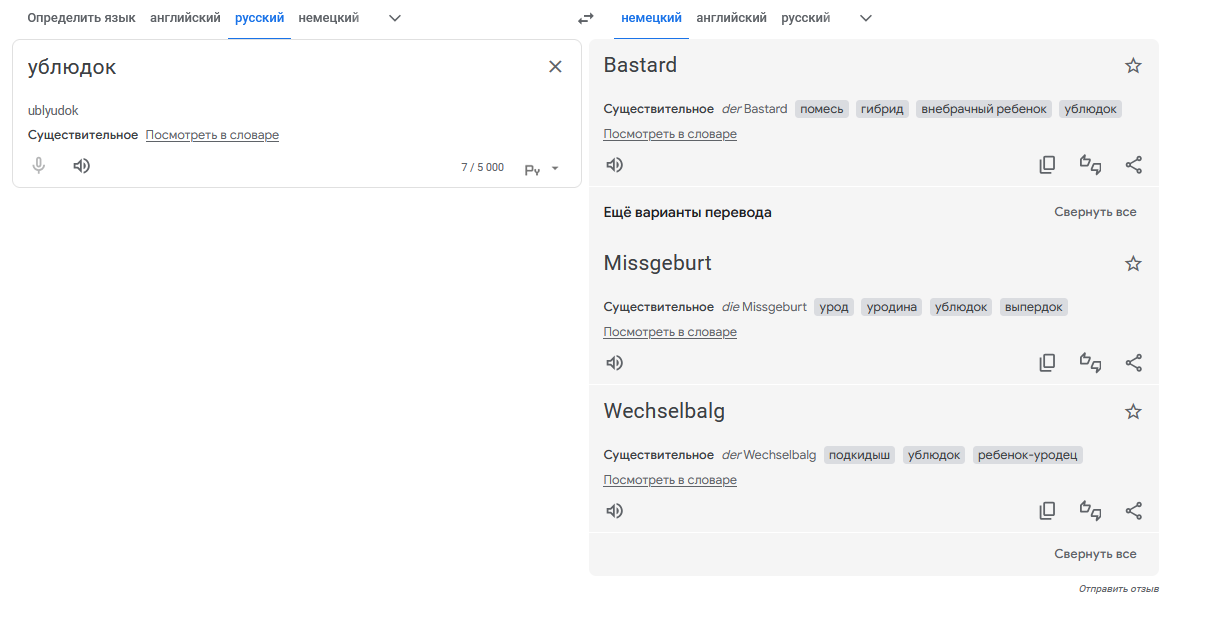This screenshot has height=619, width=1219.
Task: Copy the Wechselbalg translation
Action: click(1047, 511)
